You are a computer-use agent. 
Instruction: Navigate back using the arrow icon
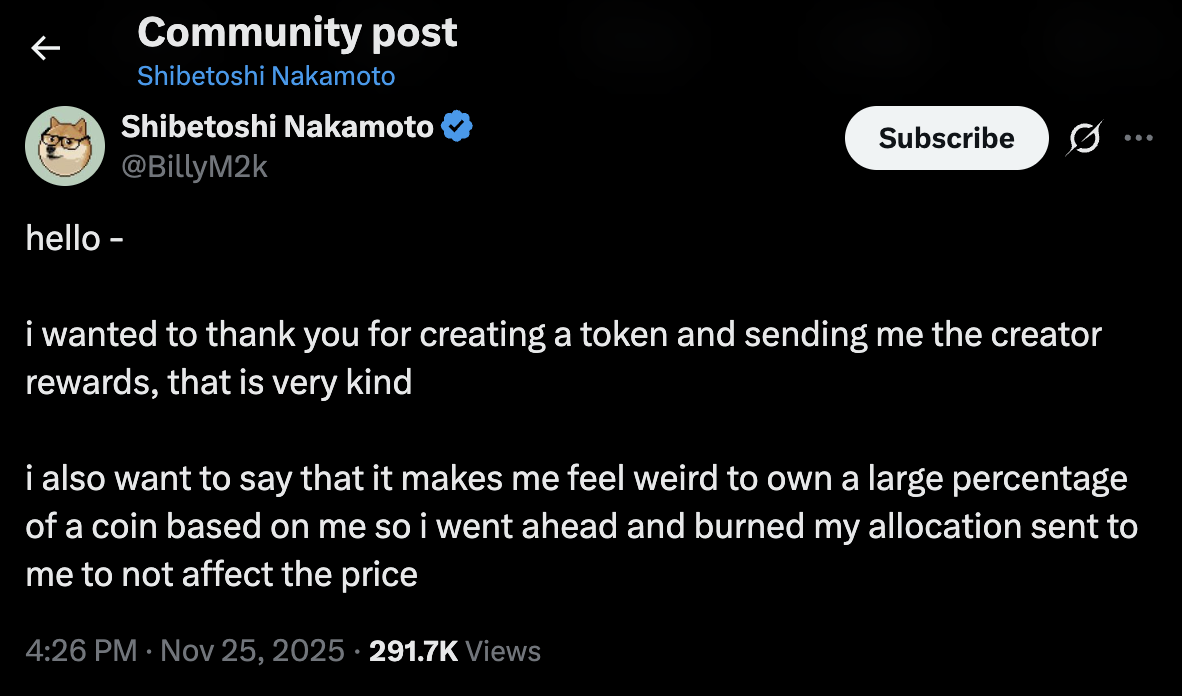pyautogui.click(x=45, y=46)
